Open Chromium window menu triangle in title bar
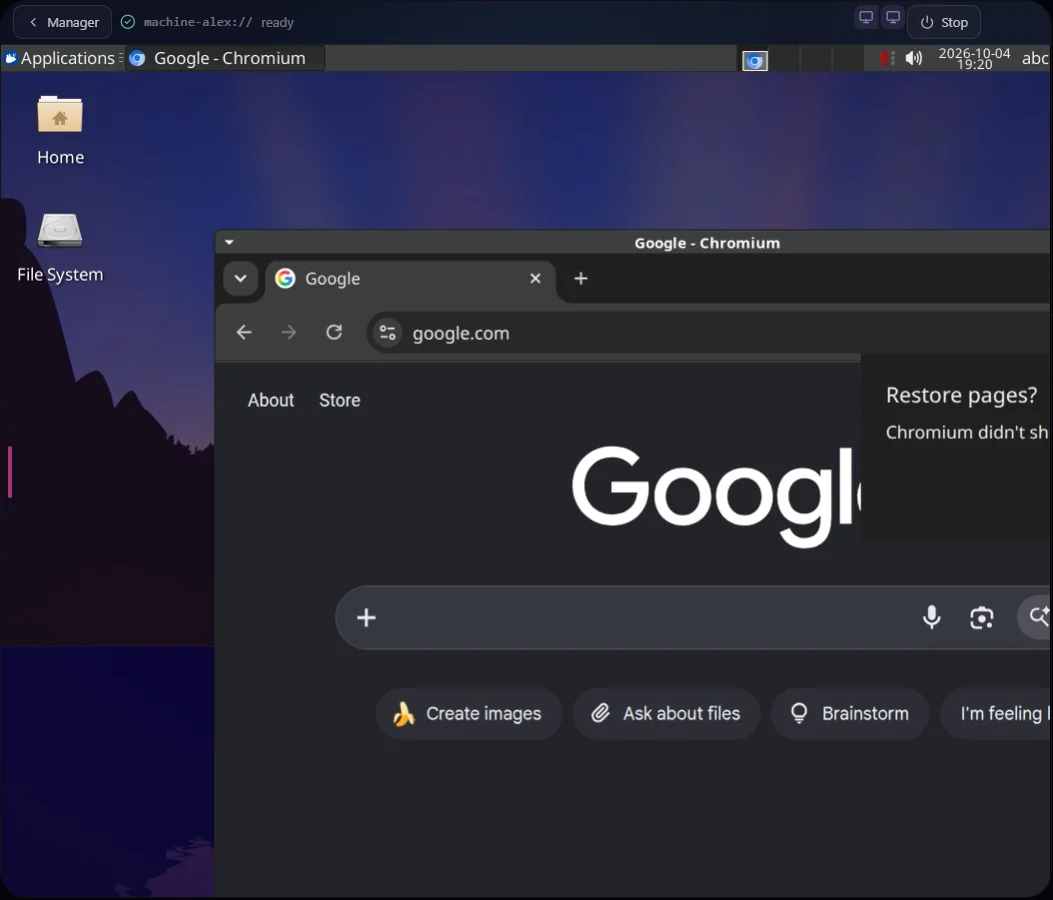Image resolution: width=1053 pixels, height=900 pixels. [229, 242]
